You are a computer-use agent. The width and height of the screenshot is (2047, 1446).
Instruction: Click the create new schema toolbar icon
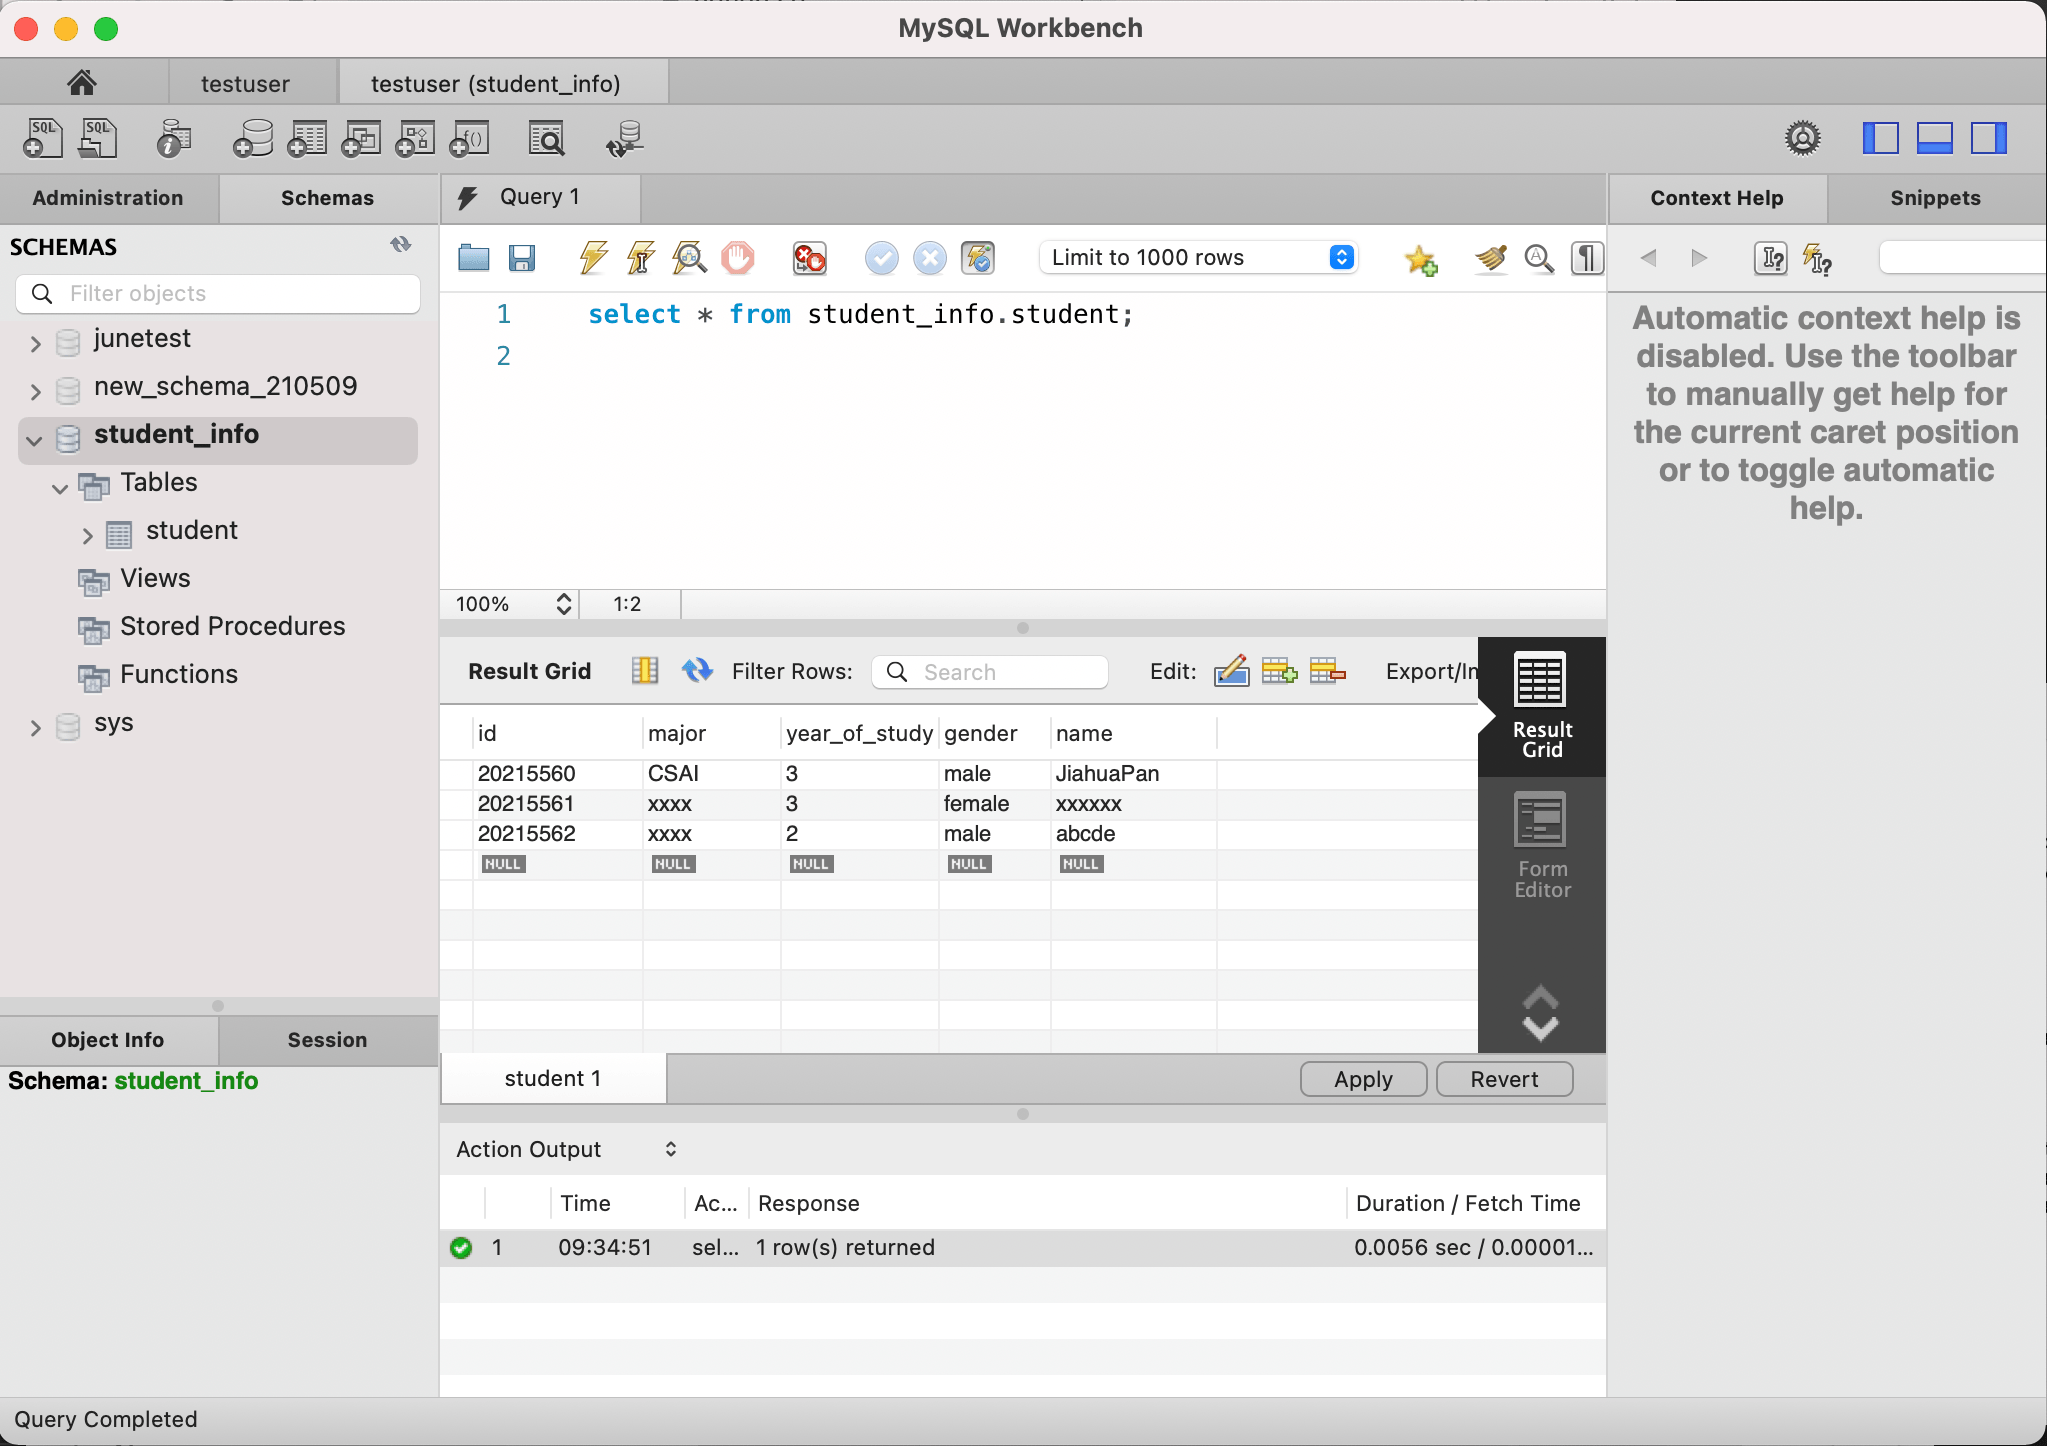pos(253,139)
